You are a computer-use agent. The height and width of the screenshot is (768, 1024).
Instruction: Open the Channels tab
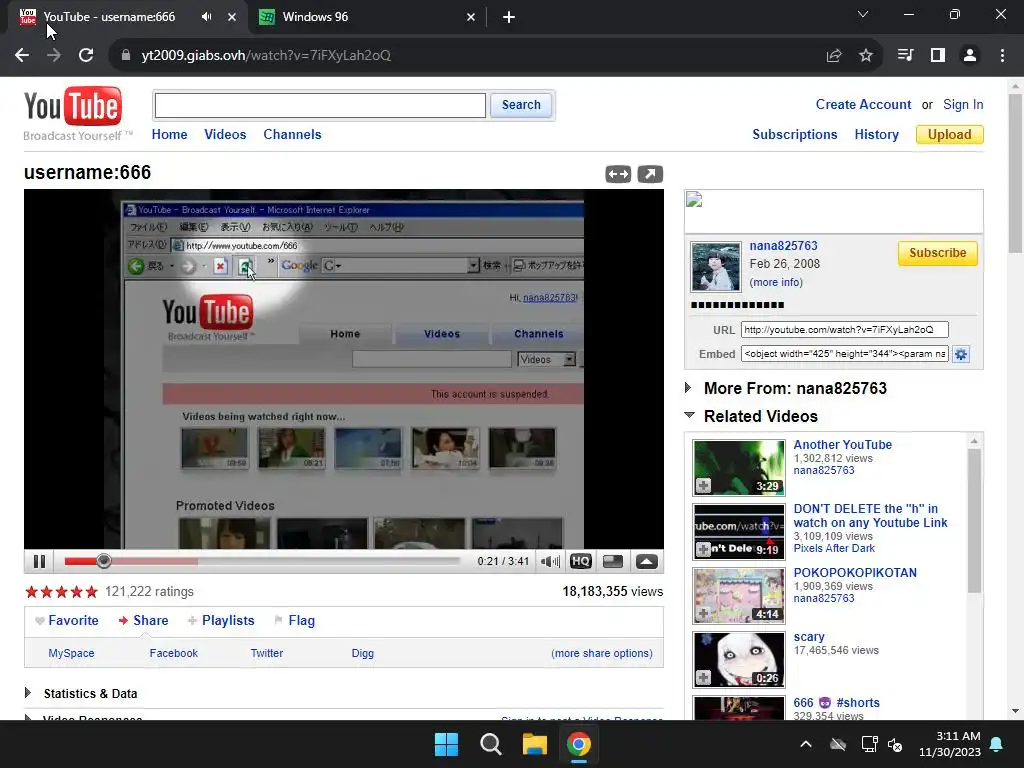pos(292,135)
